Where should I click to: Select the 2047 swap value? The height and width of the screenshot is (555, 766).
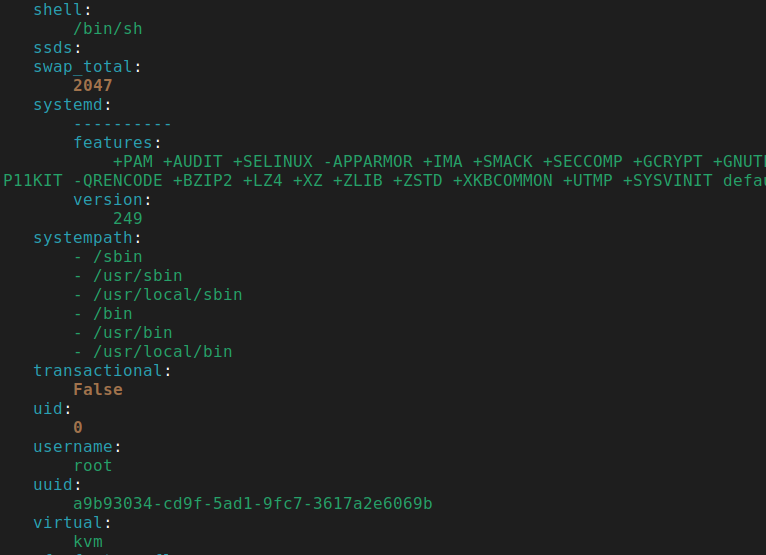(x=92, y=85)
